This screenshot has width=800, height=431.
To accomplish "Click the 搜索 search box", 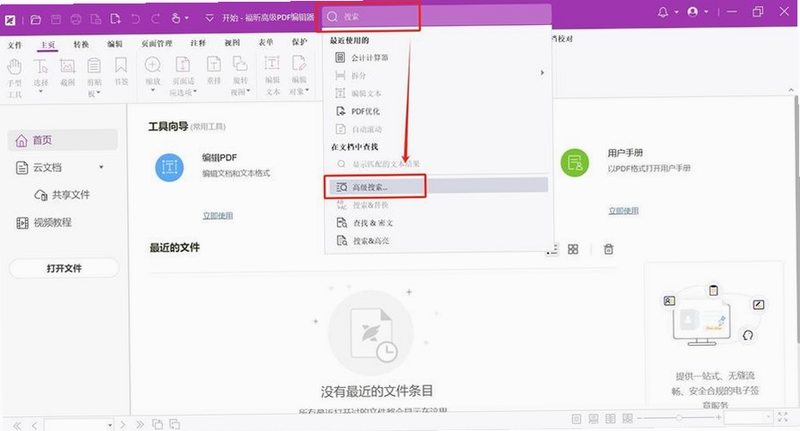I will (436, 17).
